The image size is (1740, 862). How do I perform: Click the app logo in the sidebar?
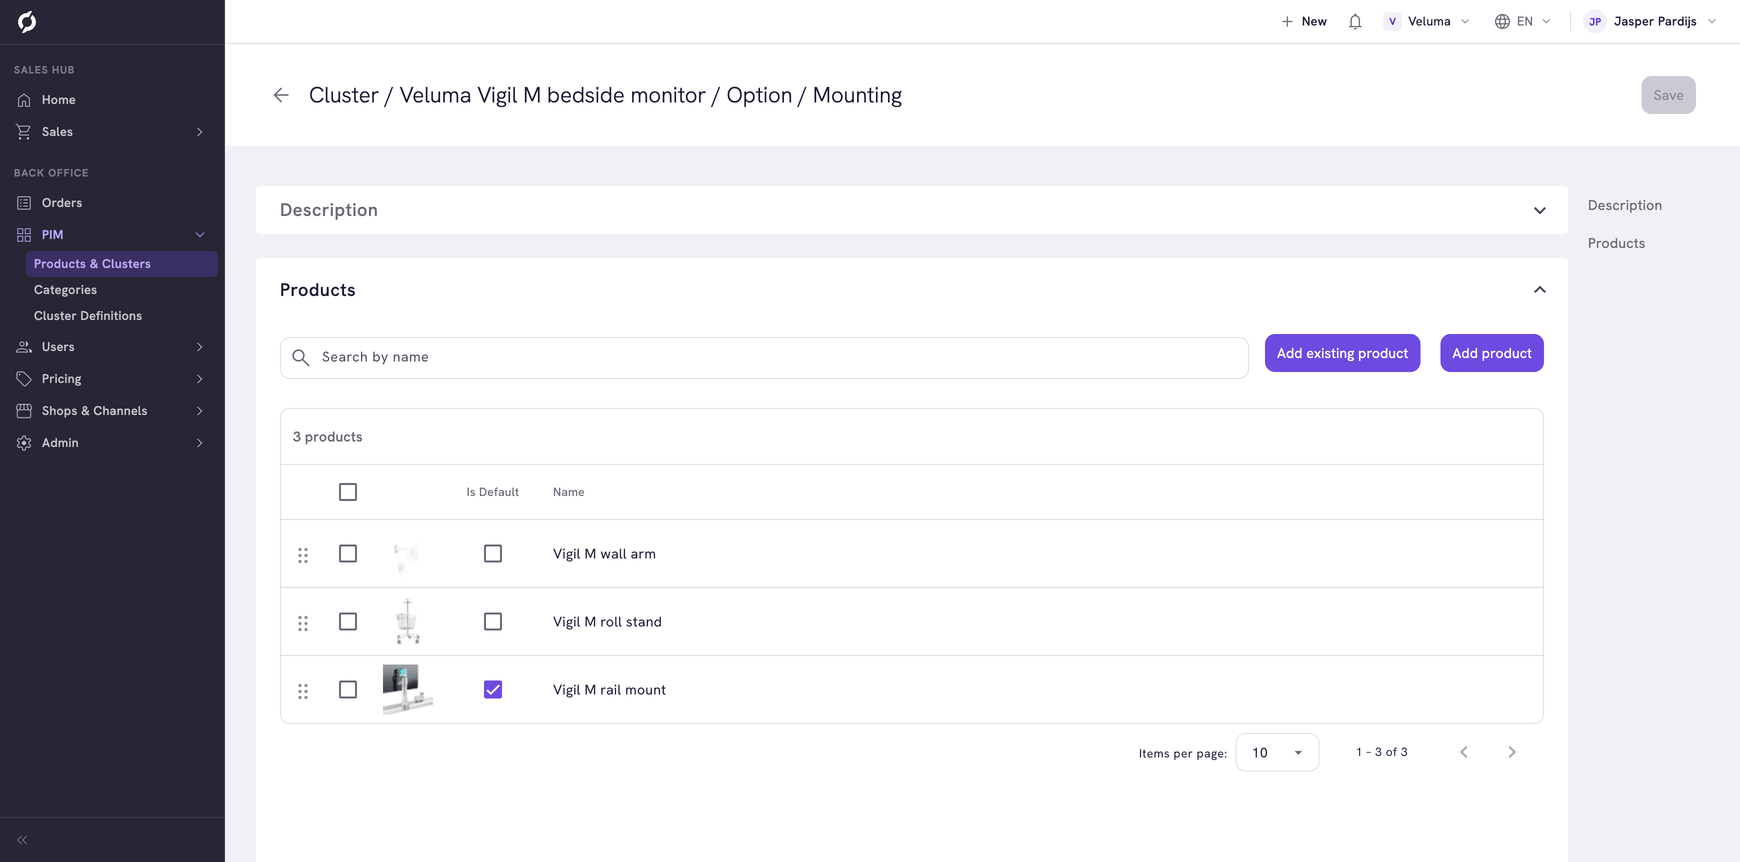click(x=27, y=21)
